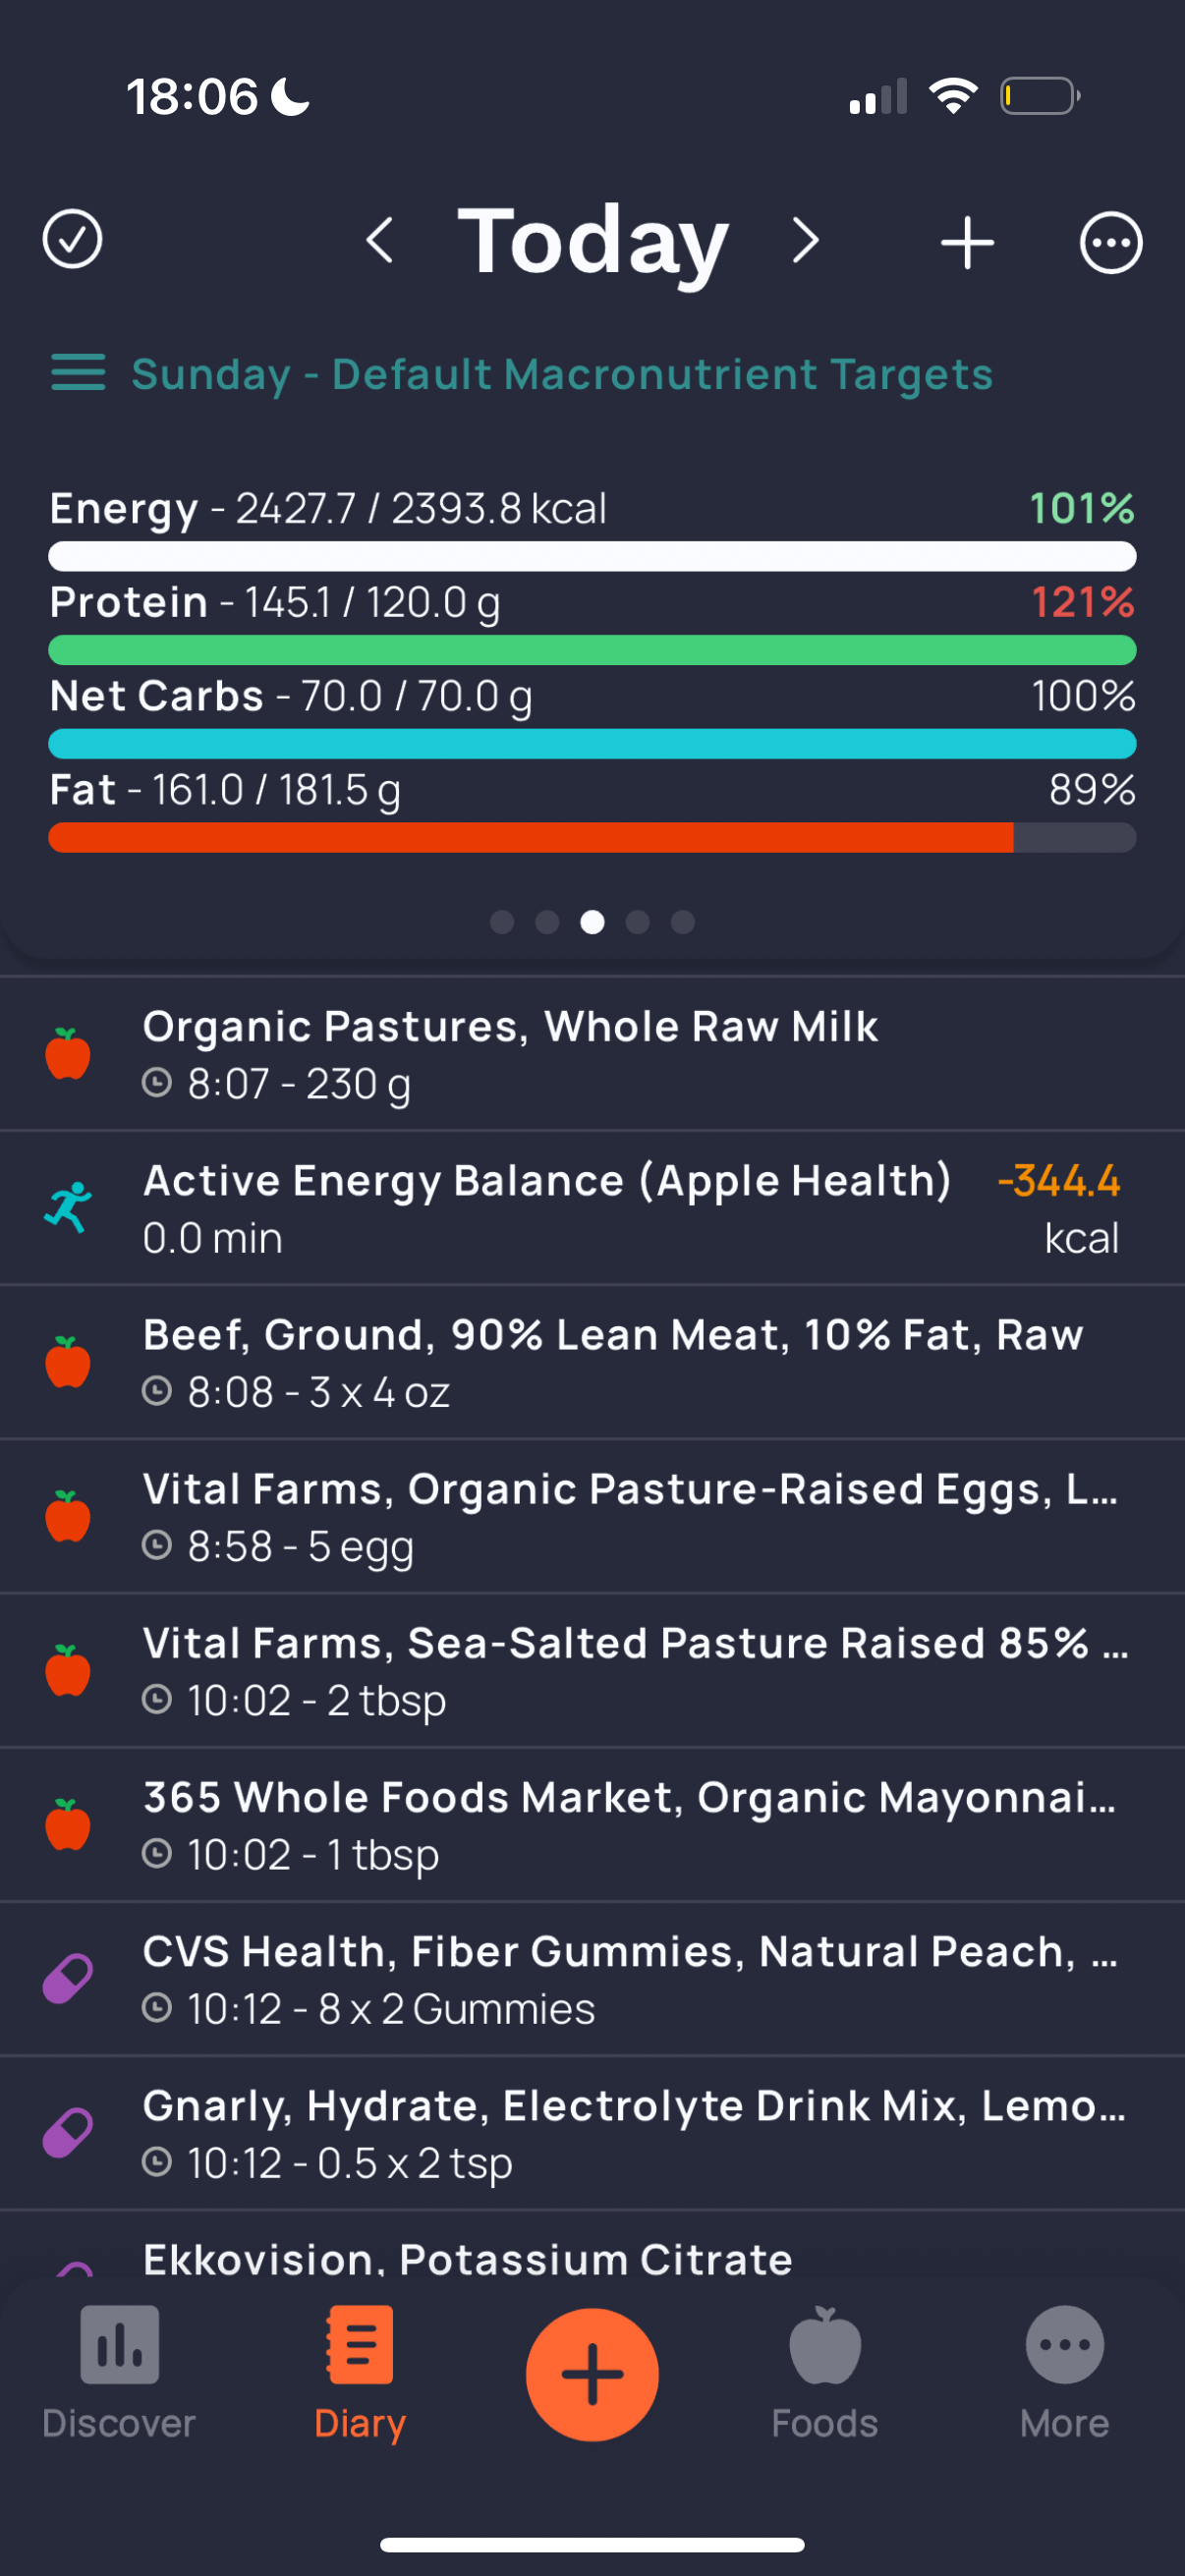Tap the mark day complete checkmark icon
This screenshot has width=1185, height=2576.
72,240
